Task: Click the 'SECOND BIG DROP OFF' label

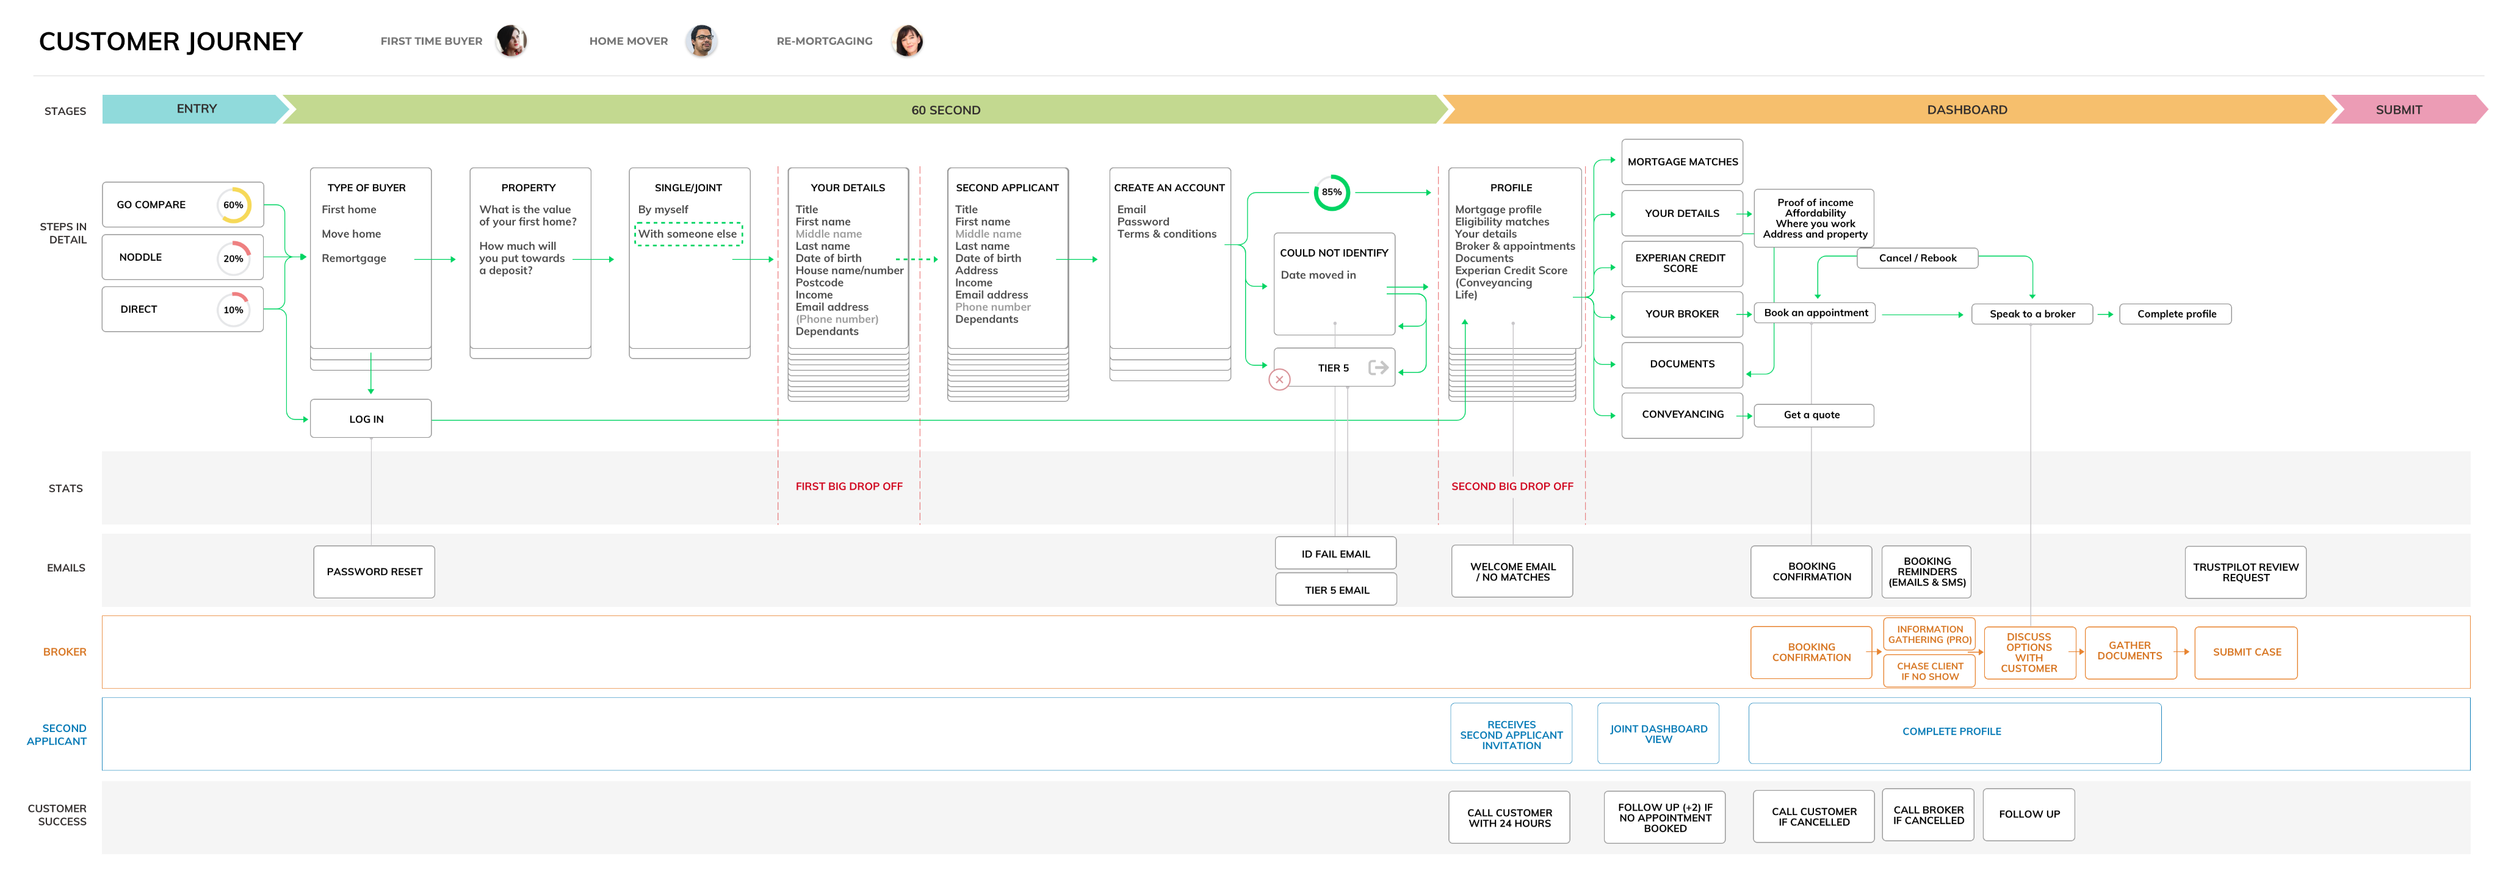Action: [x=1512, y=487]
